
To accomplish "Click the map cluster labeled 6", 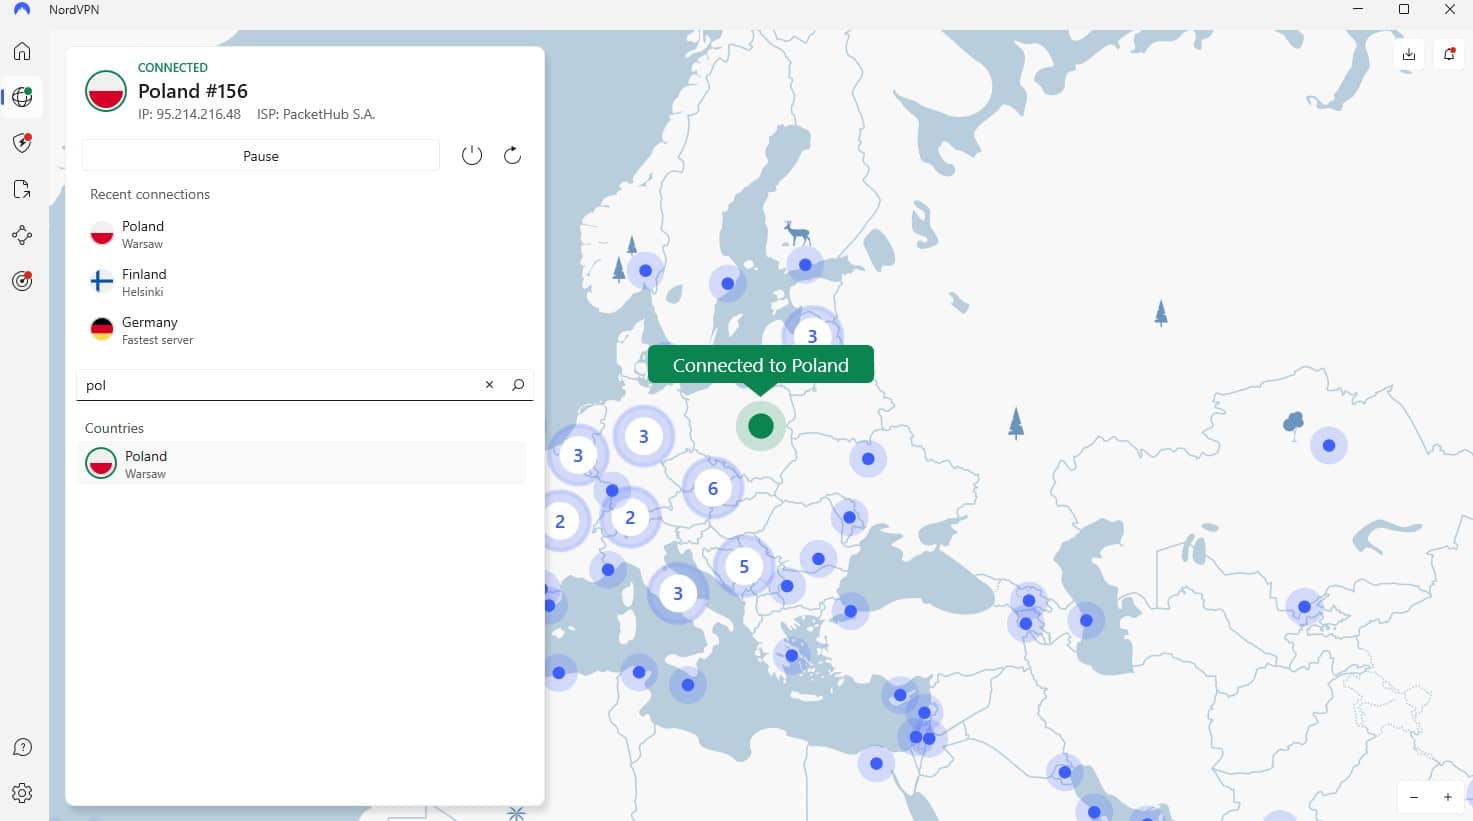I will click(x=713, y=489).
